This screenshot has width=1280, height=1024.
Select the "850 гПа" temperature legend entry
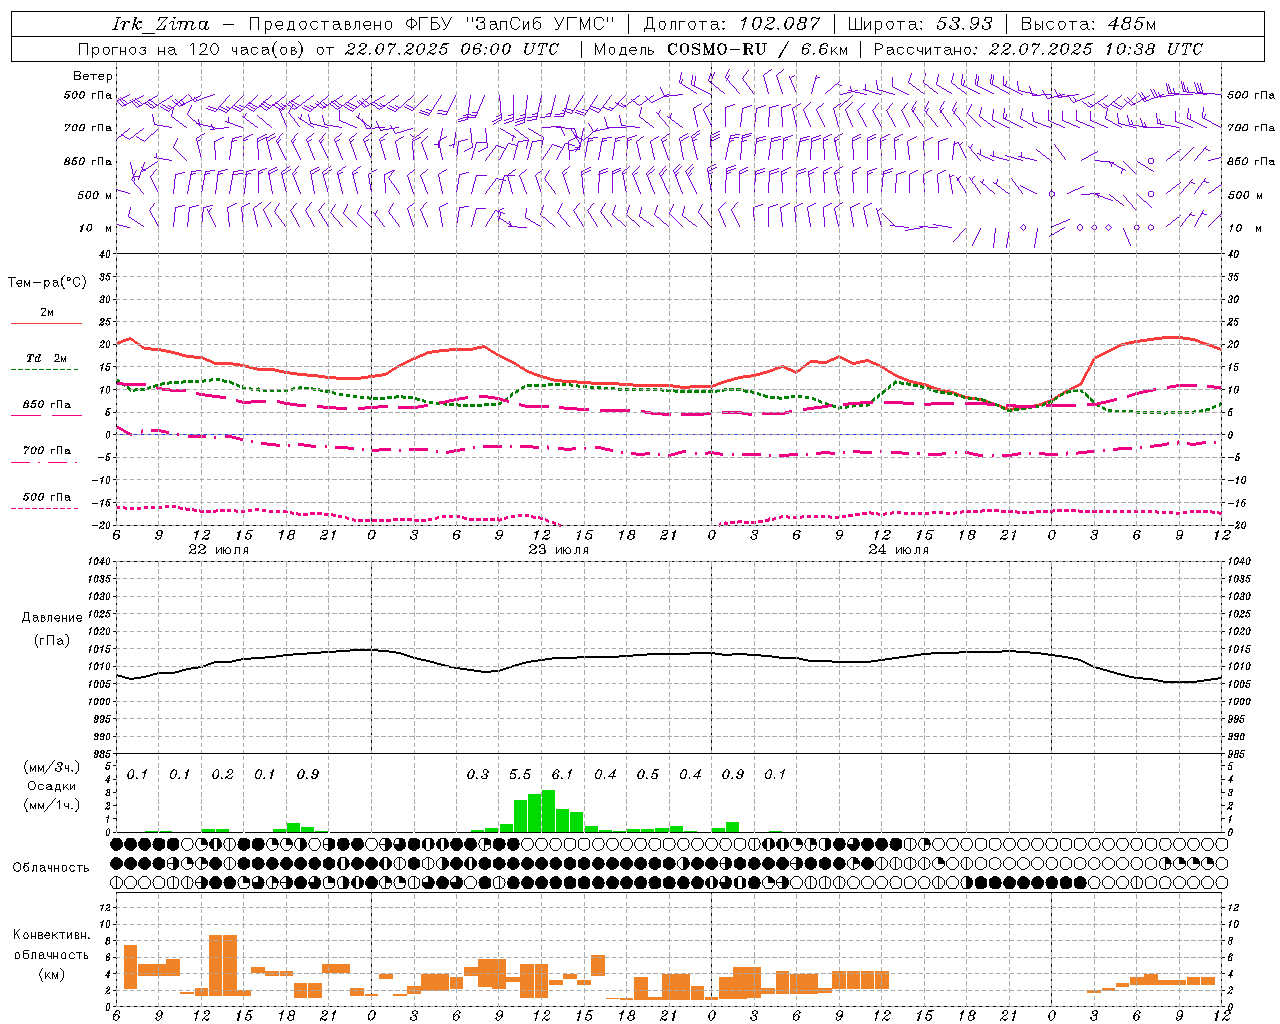46,405
